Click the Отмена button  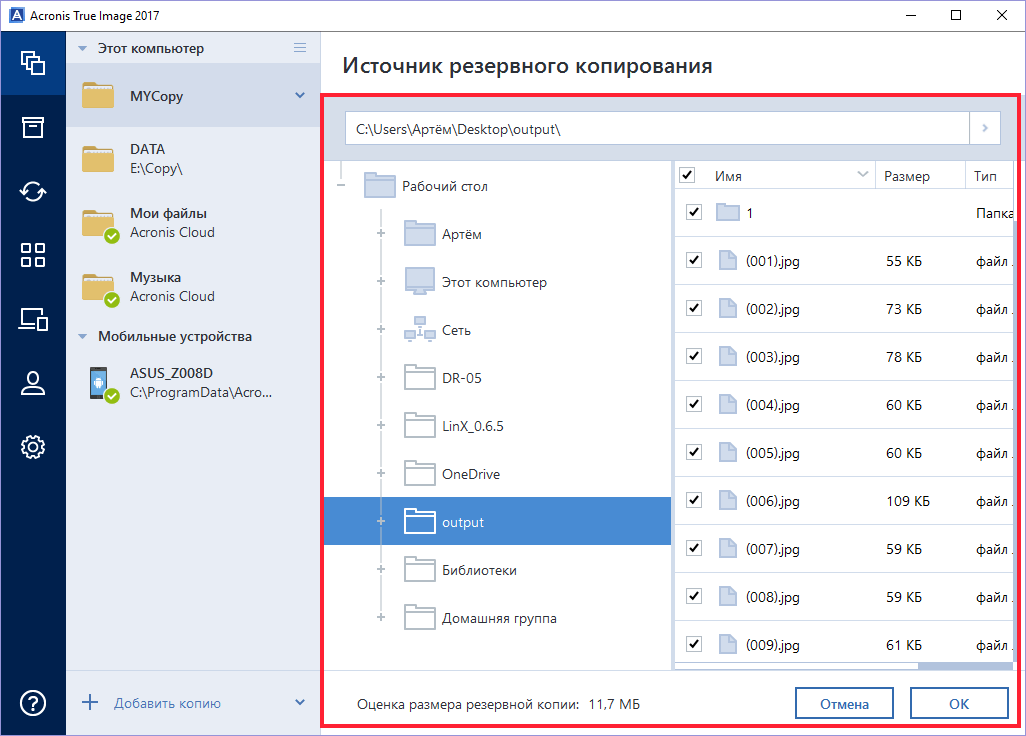point(844,703)
